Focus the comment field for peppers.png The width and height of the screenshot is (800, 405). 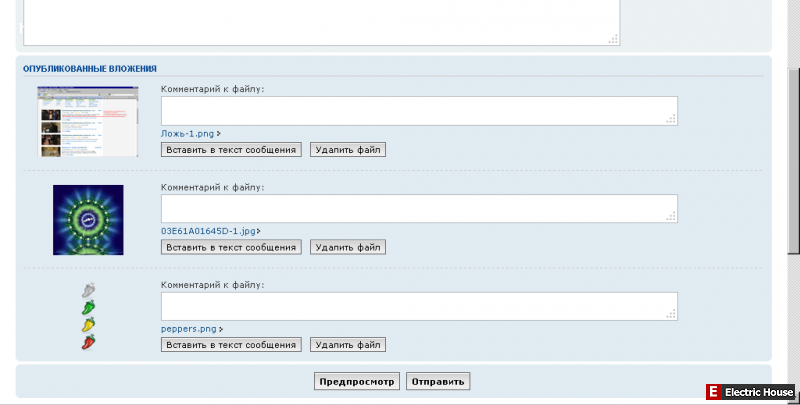419,306
